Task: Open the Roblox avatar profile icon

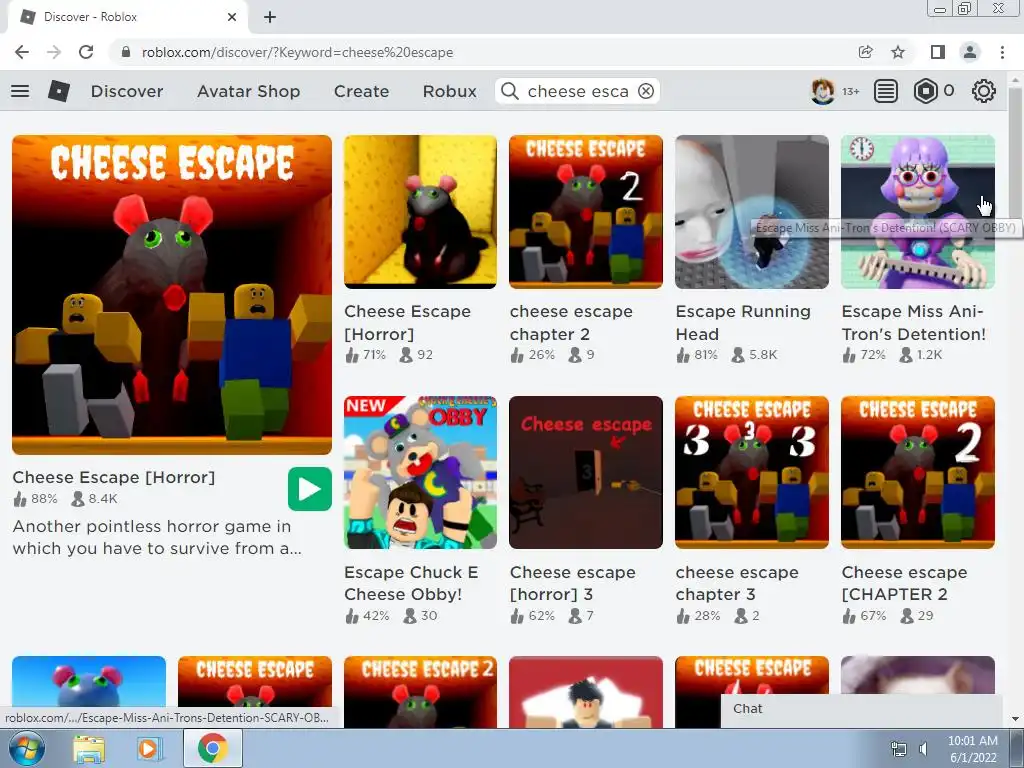Action: 822,91
